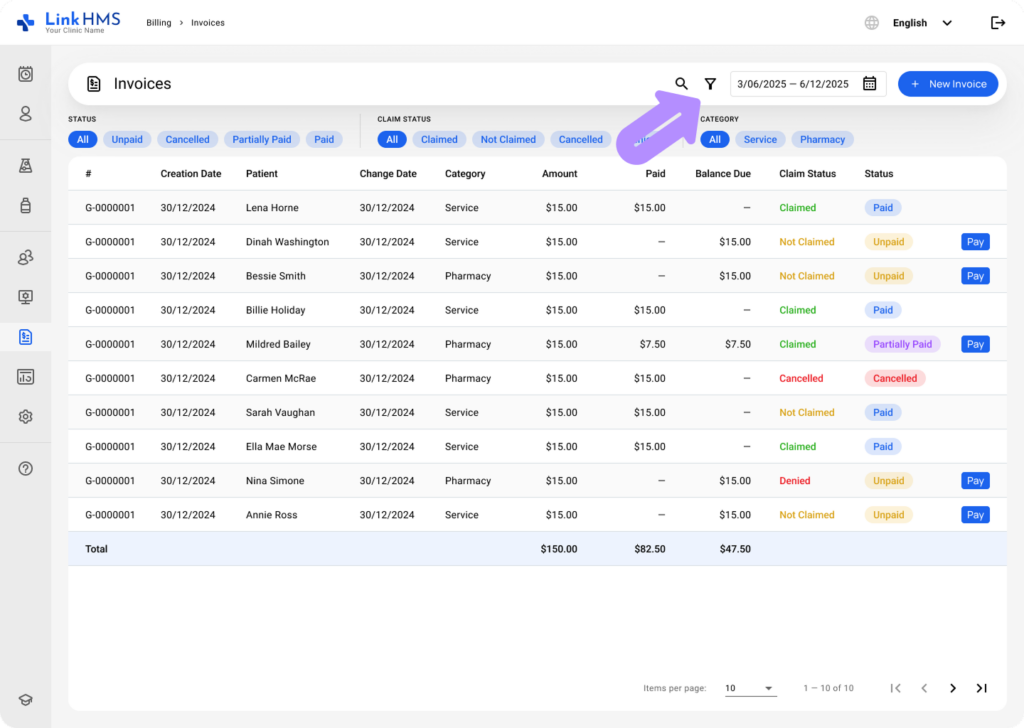
Task: Filter status by Paid
Action: coord(324,139)
